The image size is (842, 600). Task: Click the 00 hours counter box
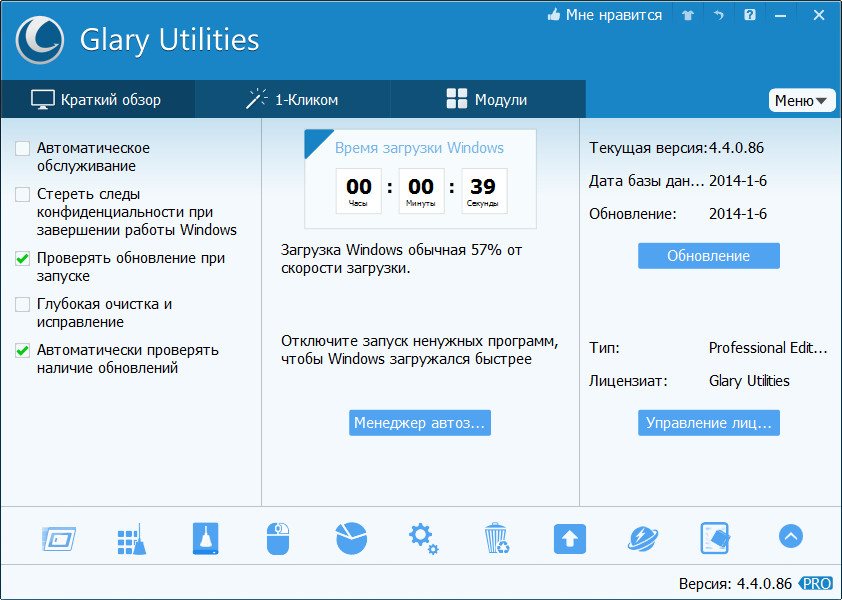[359, 191]
